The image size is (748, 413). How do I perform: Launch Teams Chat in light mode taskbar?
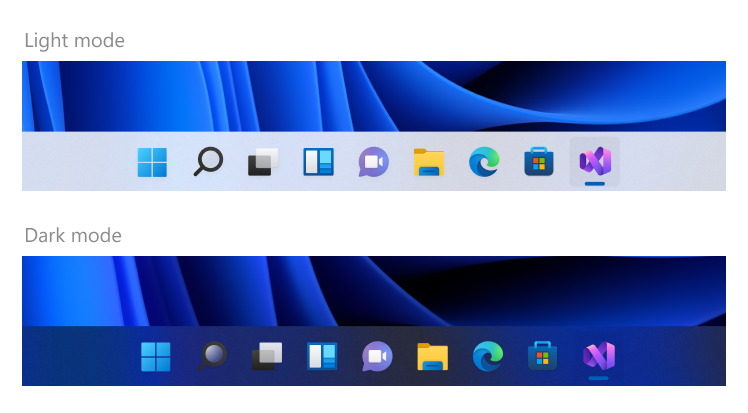[x=374, y=162]
